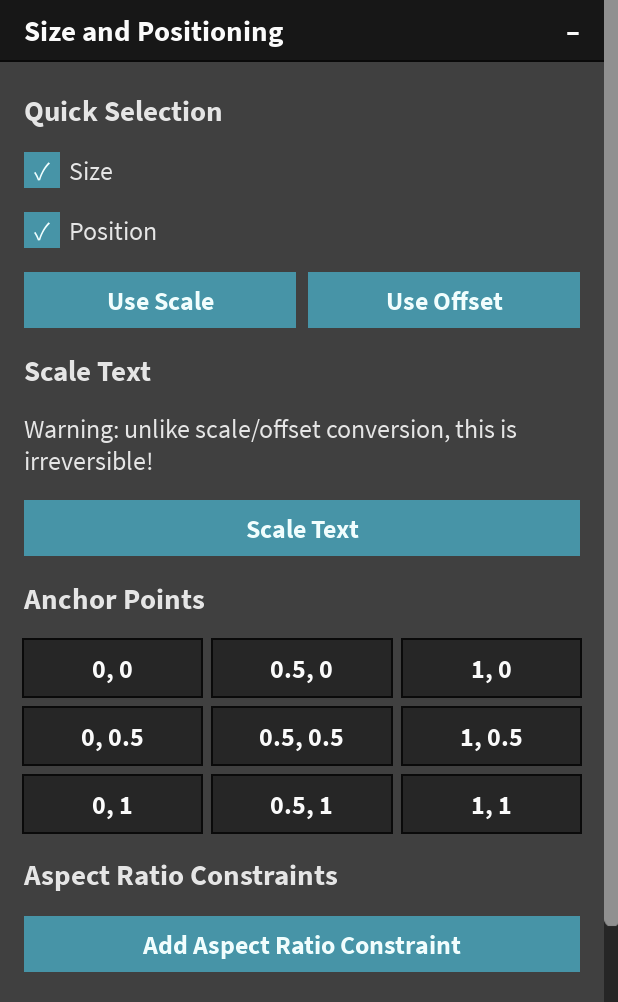Click the Use Scale button

point(160,301)
